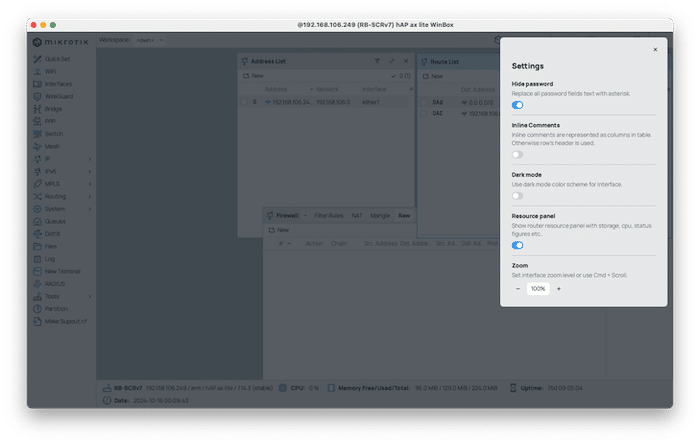
Task: Open Partition in sidebar
Action: (56, 309)
